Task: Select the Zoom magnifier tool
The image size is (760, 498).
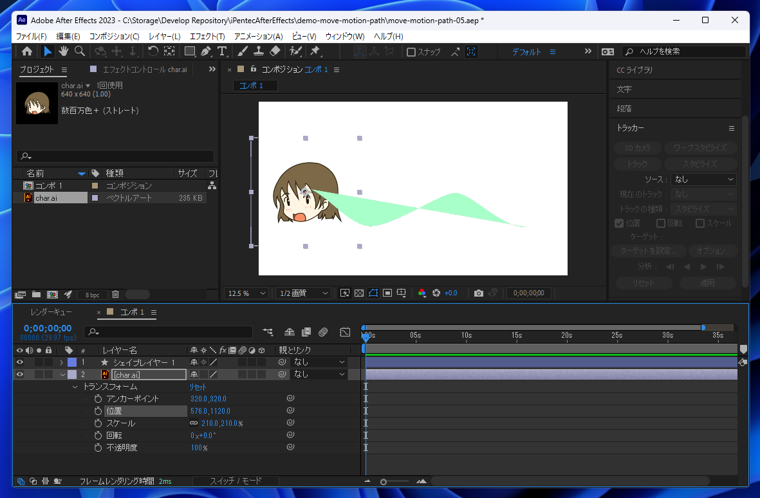Action: [x=79, y=52]
